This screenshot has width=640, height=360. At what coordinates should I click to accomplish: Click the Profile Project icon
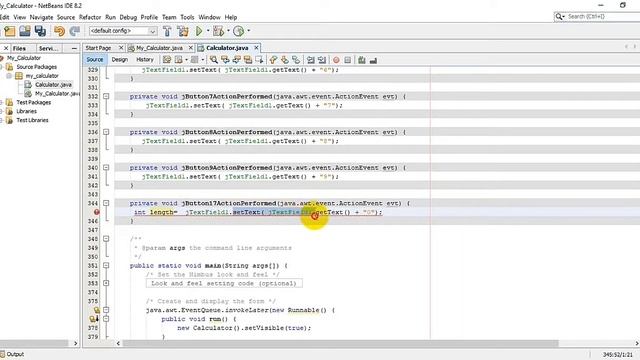click(x=239, y=31)
